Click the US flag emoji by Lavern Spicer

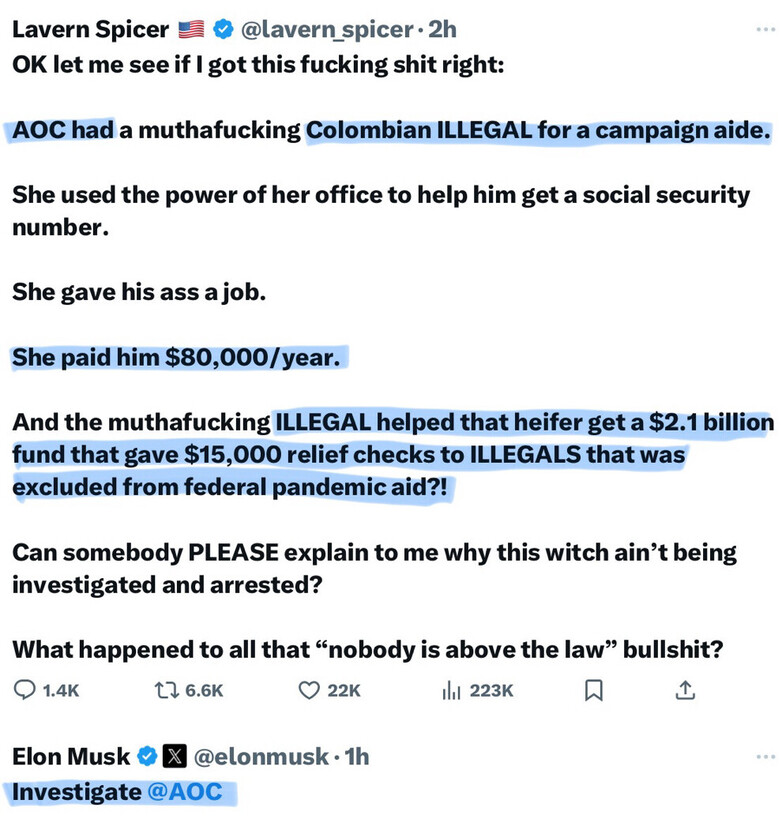coord(191,29)
